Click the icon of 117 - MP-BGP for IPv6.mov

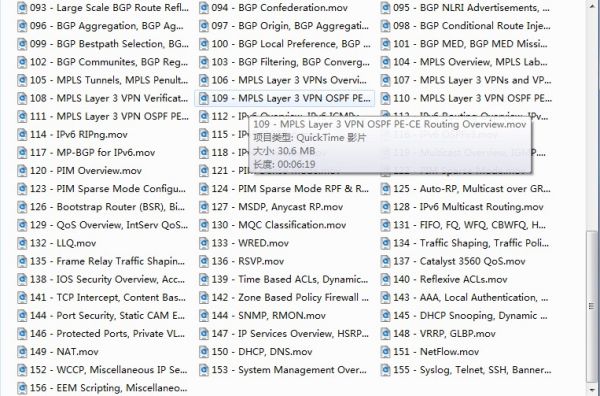pyautogui.click(x=22, y=153)
